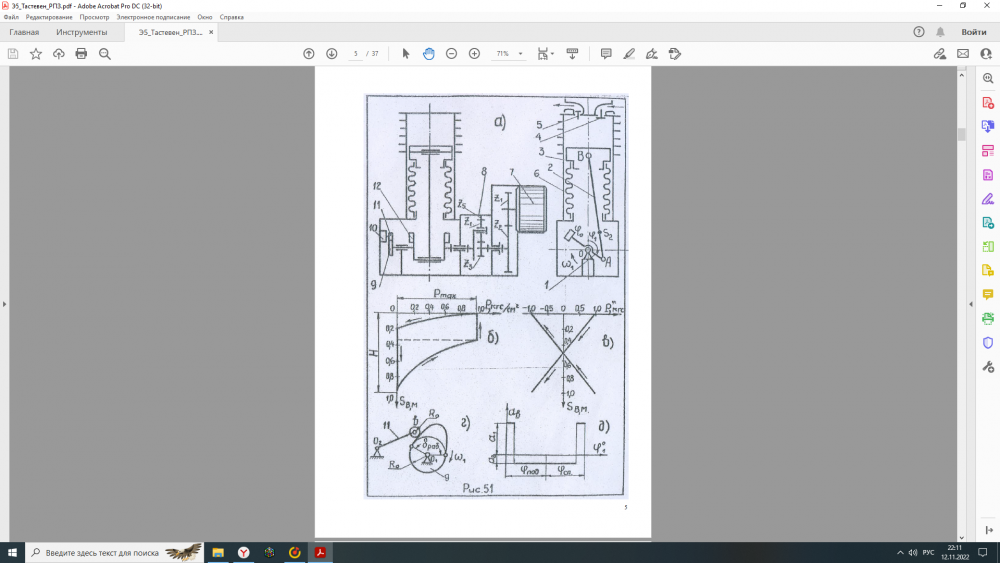1000x563 pixels.
Task: Open the highlighter pen tool
Action: [x=629, y=53]
